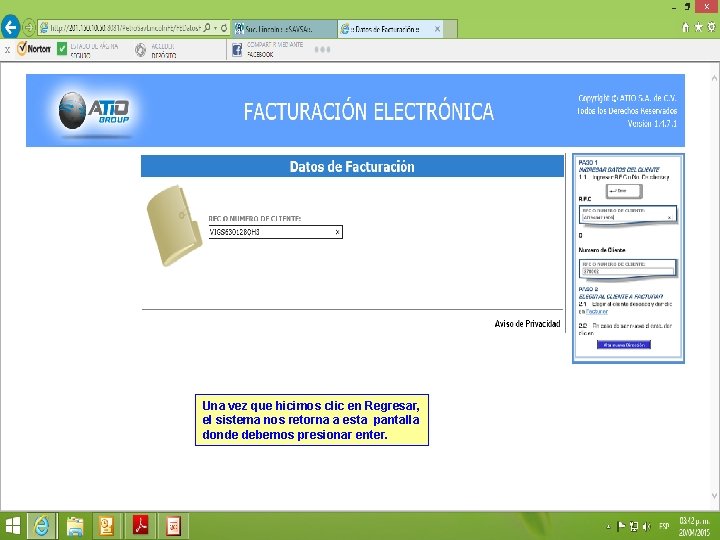Show hidden system tray icons

pyautogui.click(x=609, y=527)
